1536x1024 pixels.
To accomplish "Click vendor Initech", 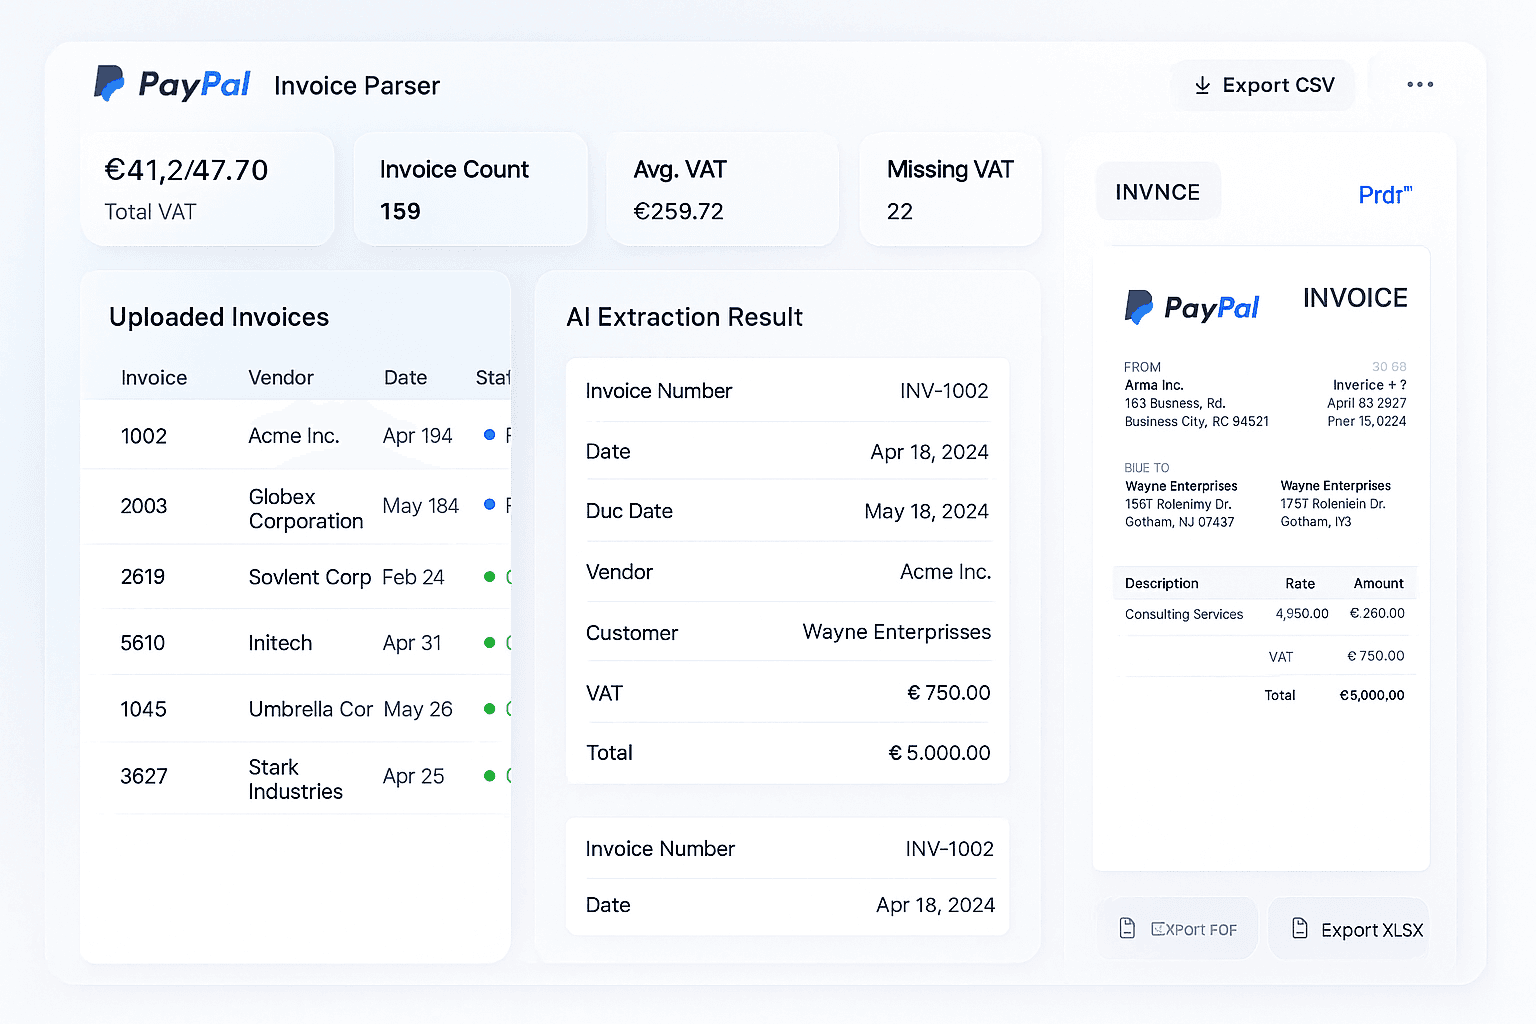I will coord(280,642).
